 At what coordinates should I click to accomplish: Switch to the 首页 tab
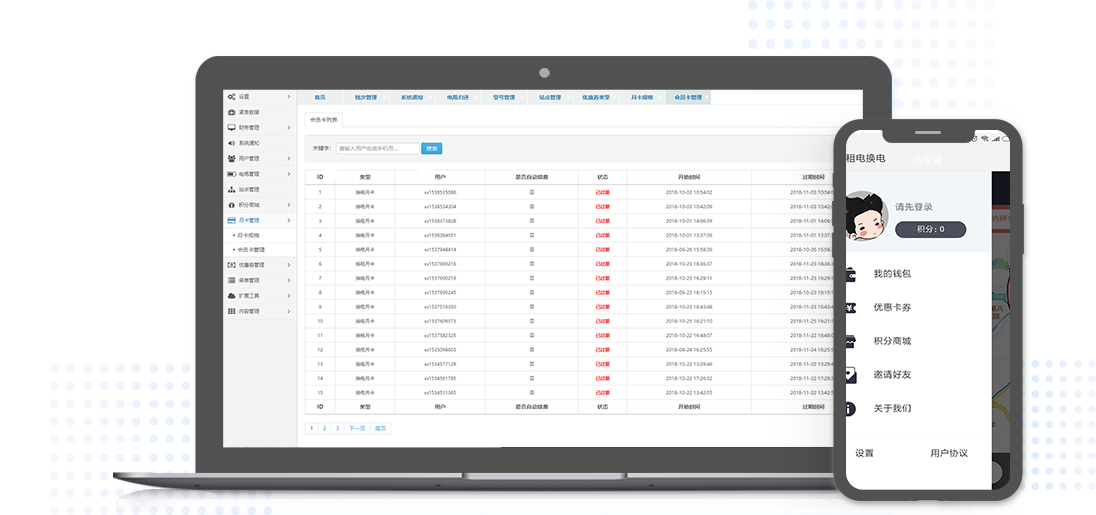click(x=320, y=98)
